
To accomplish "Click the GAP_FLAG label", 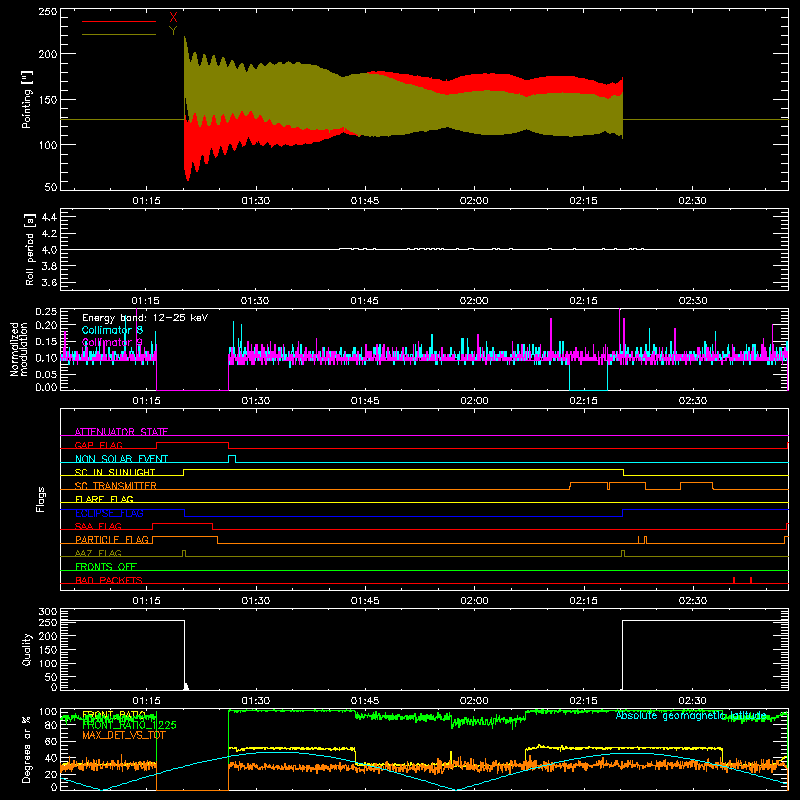I will click(x=98, y=445).
